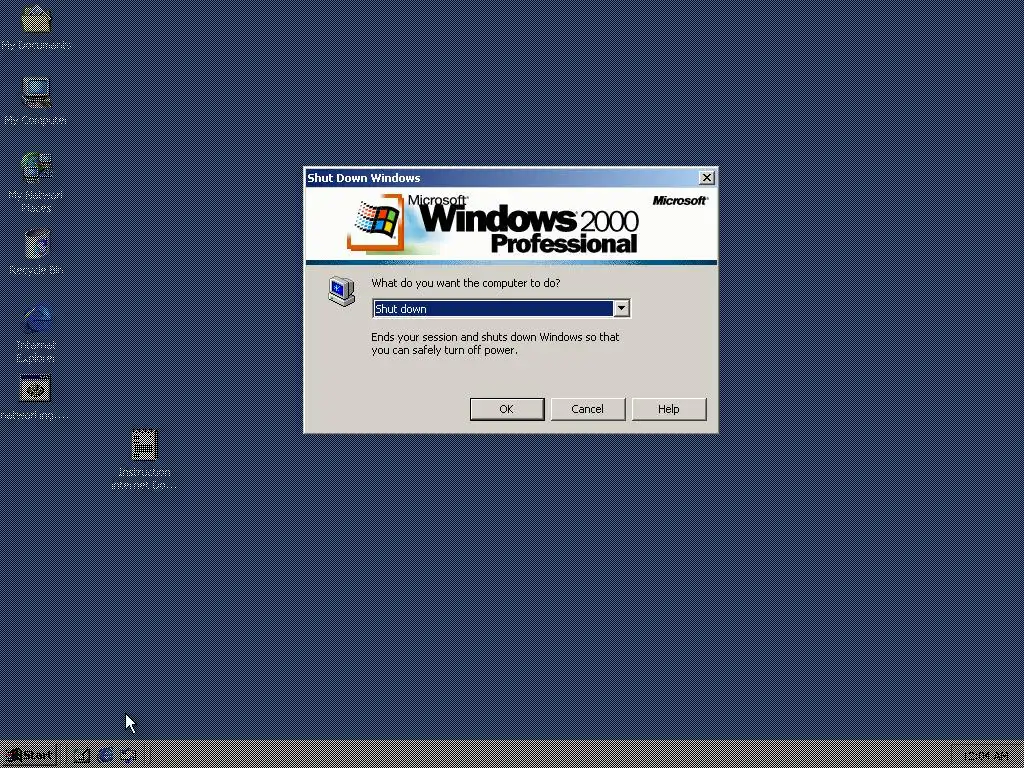This screenshot has width=1024, height=768.
Task: Select the My Network Places icon
Action: click(x=36, y=183)
